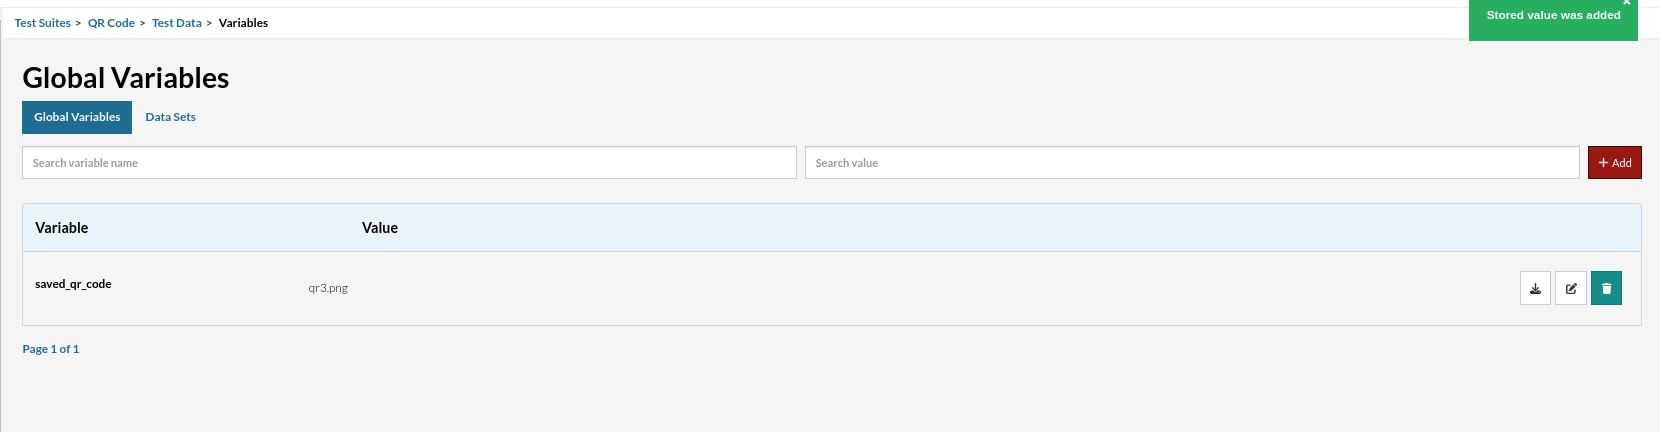Click the Global Variables page heading
Image resolution: width=1660 pixels, height=432 pixels.
[126, 78]
